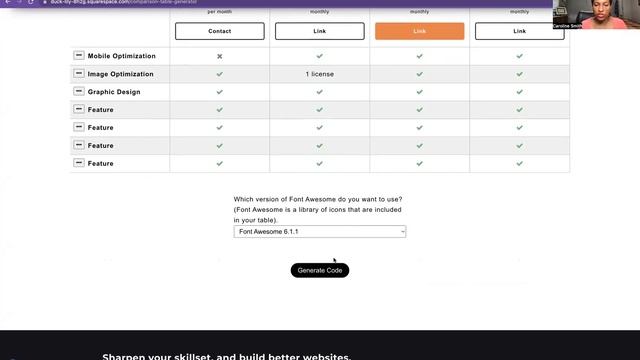
Task: Click the browser reload icon
Action: (x=31, y=2)
